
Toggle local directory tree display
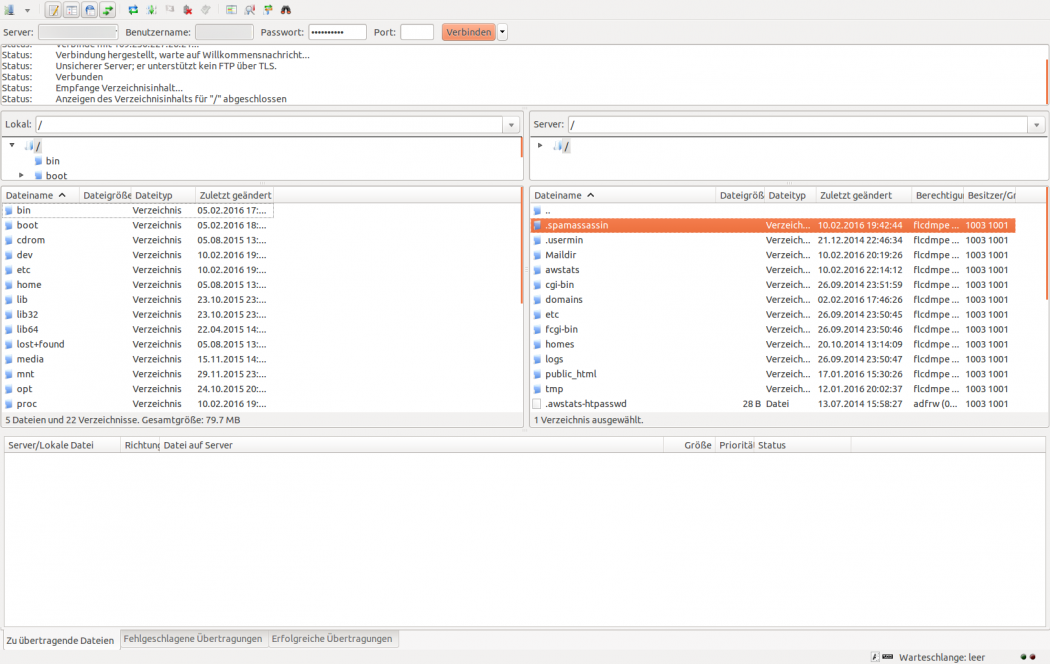click(x=71, y=10)
